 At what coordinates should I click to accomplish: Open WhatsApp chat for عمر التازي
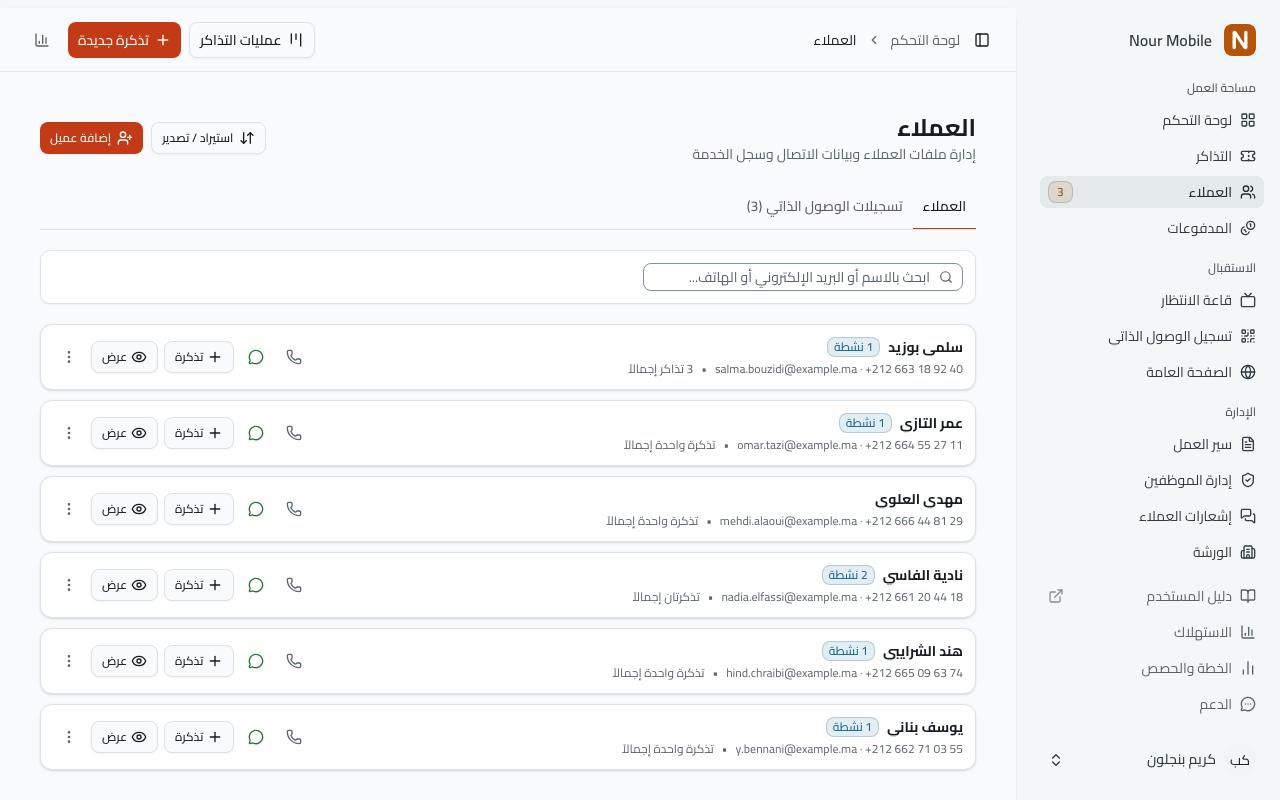pos(256,433)
